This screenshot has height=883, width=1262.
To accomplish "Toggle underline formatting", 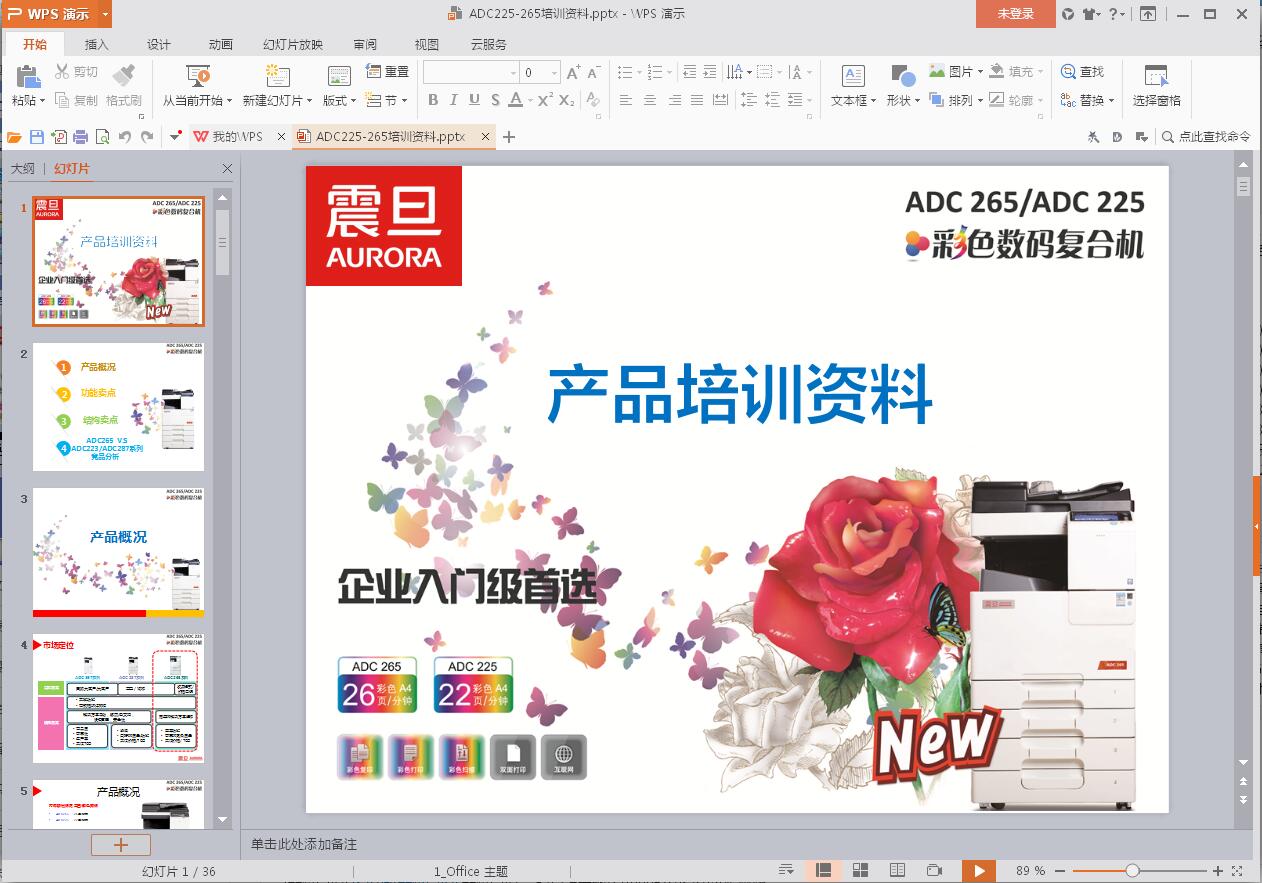I will point(473,100).
